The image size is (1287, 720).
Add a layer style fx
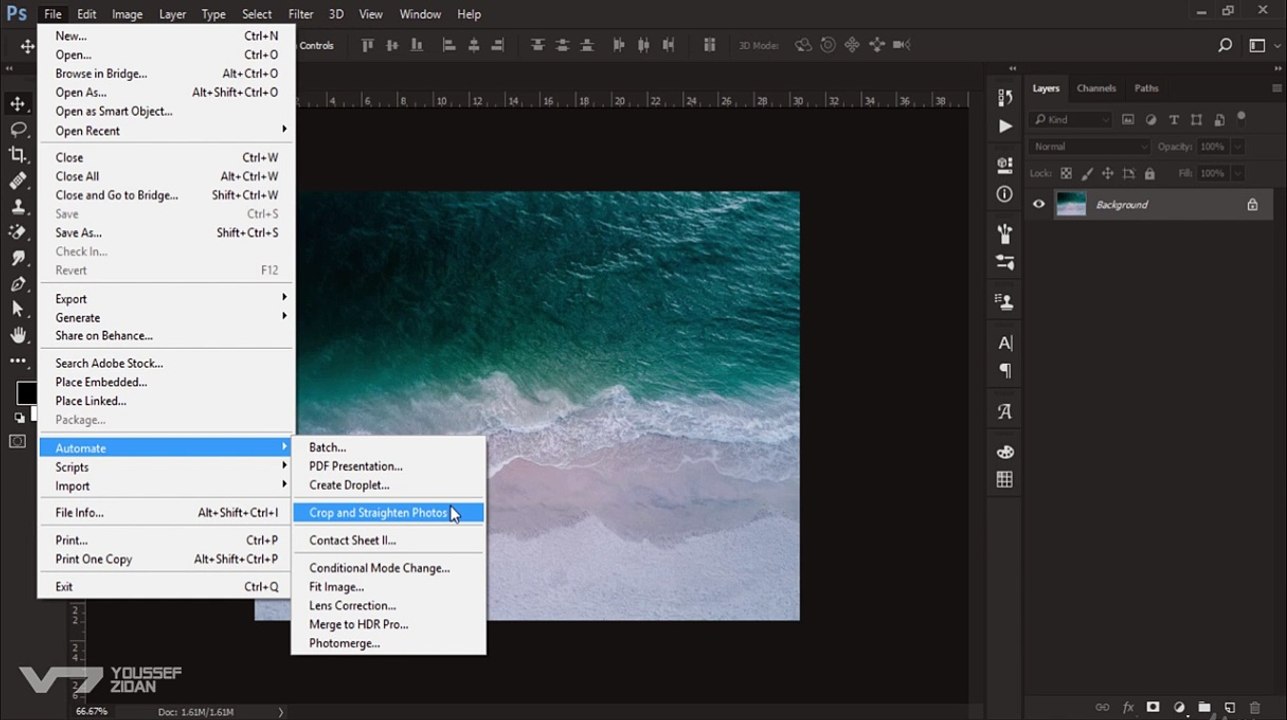(x=1128, y=707)
